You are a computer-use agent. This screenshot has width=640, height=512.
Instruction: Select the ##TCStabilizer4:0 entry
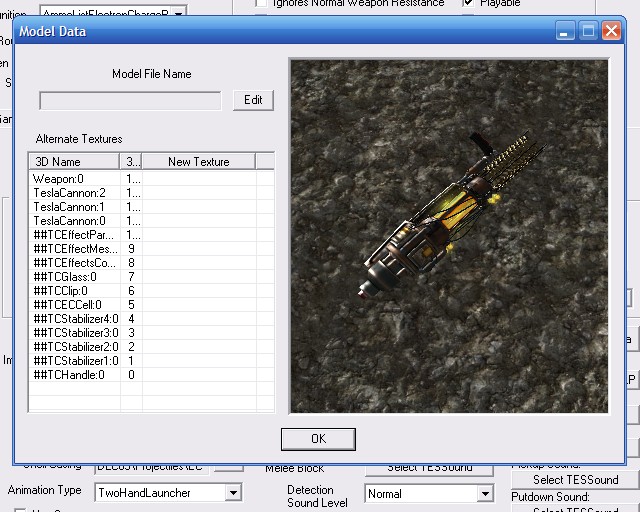pos(76,319)
